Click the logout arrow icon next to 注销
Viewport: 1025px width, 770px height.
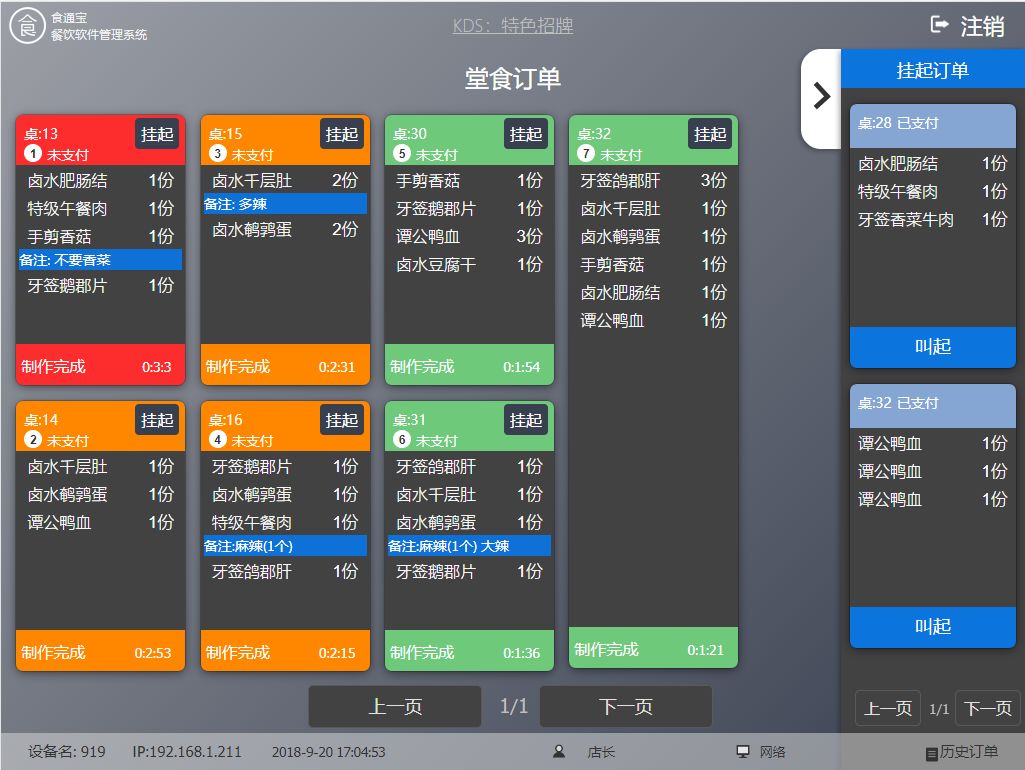pos(939,25)
